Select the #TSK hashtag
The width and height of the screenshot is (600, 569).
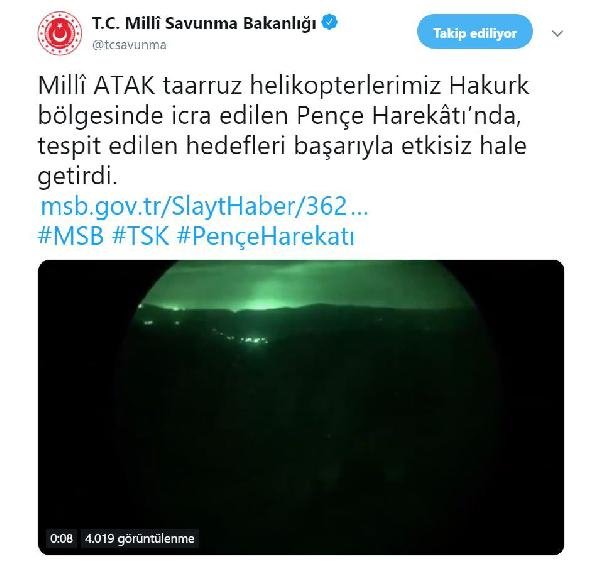pyautogui.click(x=140, y=236)
